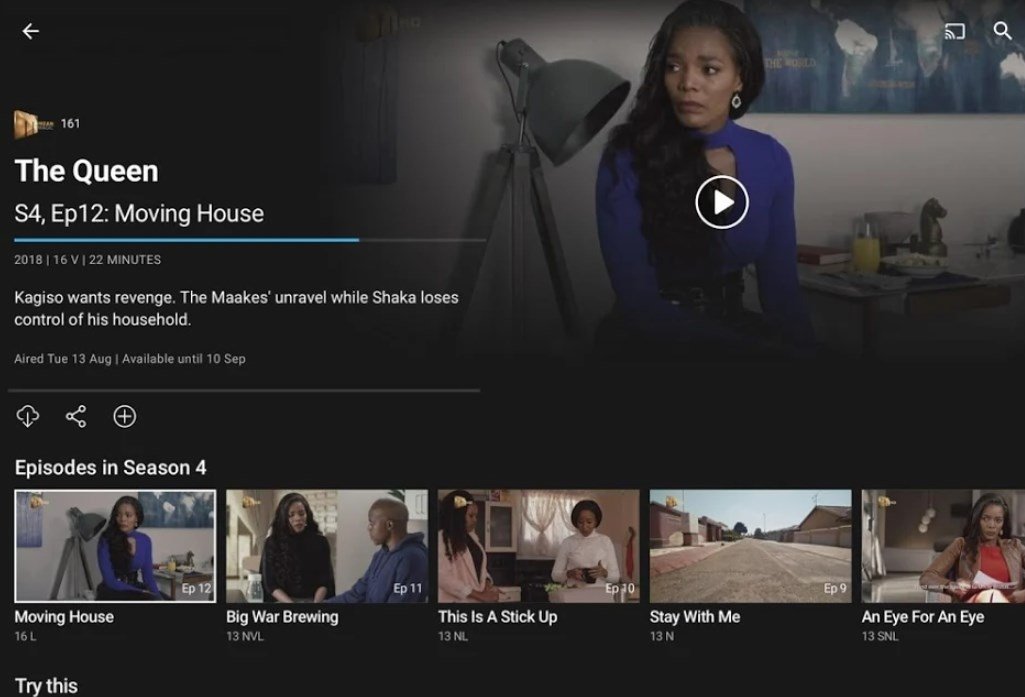Go back using the arrow icon

[x=30, y=31]
